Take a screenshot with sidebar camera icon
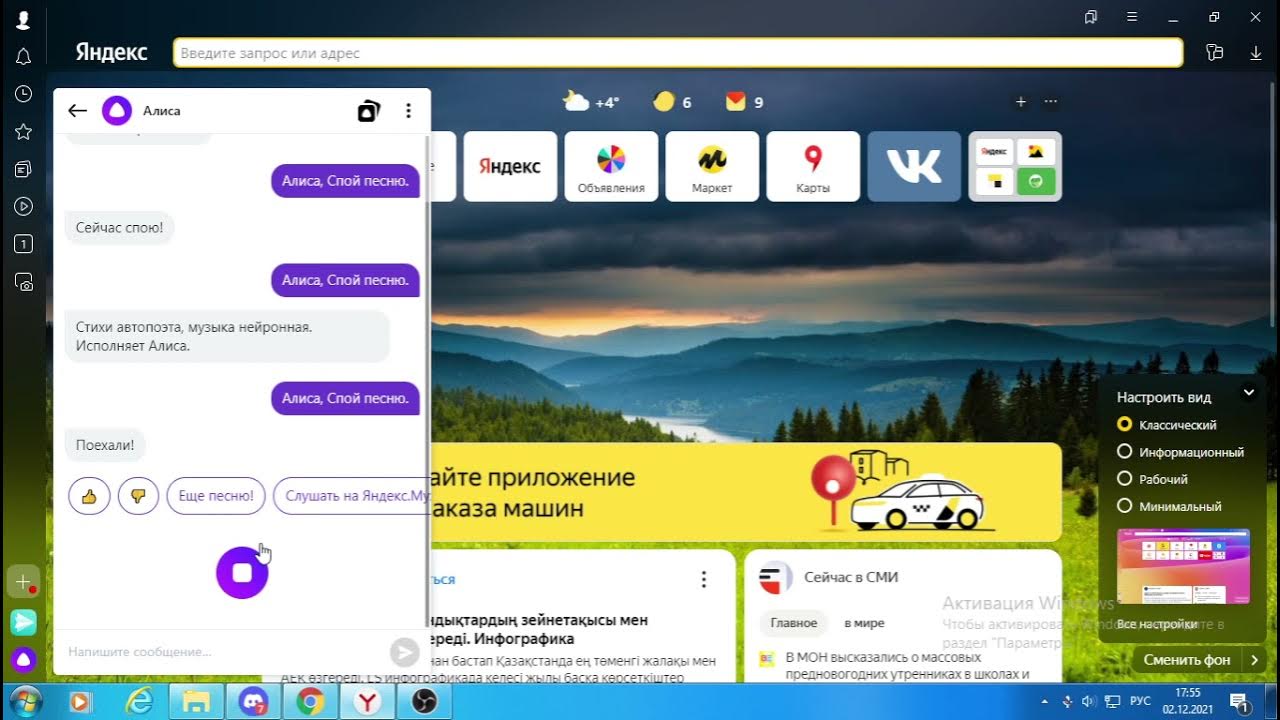The image size is (1280, 720). click(x=24, y=282)
